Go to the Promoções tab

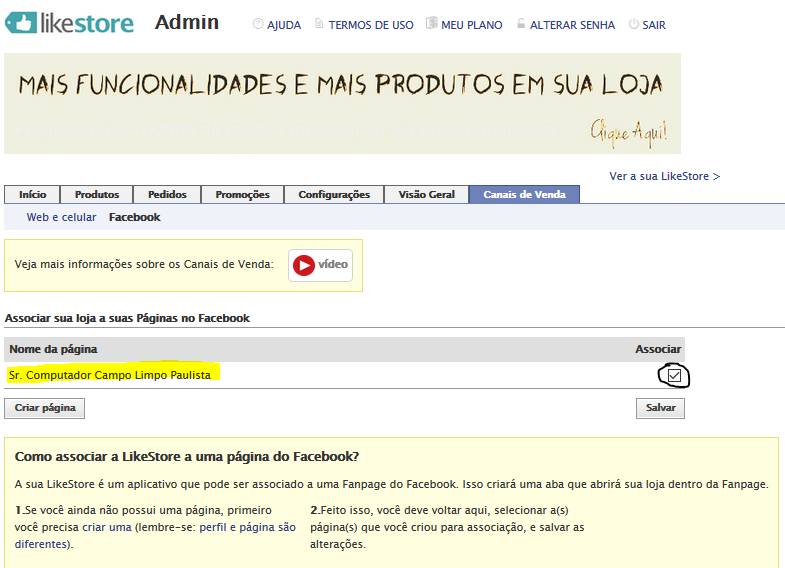pyautogui.click(x=242, y=195)
